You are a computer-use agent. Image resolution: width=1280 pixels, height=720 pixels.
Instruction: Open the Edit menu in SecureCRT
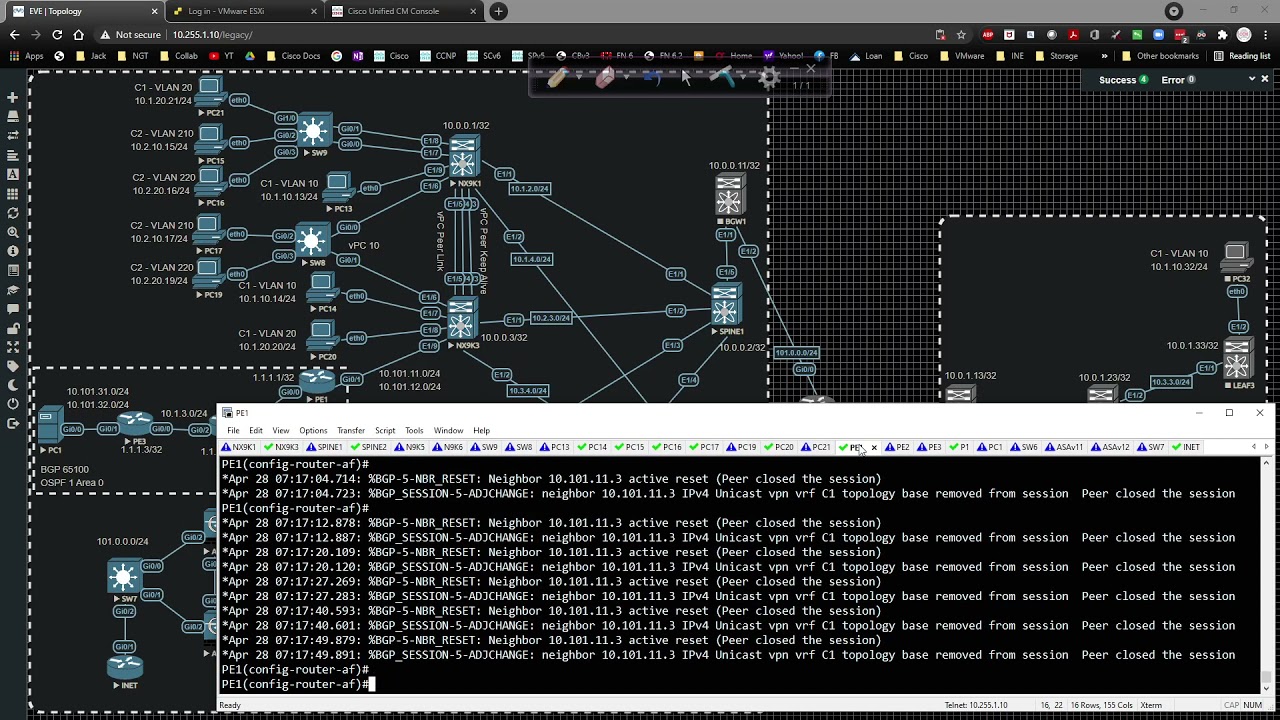256,430
